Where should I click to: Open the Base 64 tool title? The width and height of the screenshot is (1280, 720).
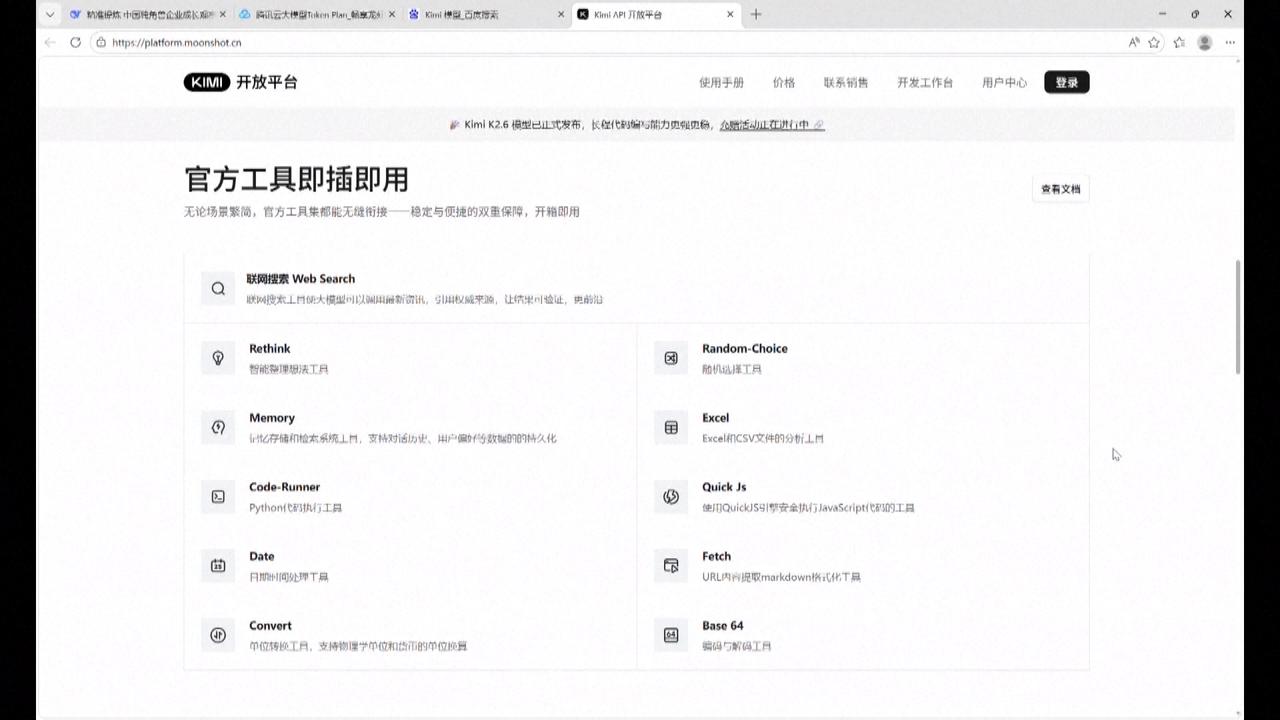(723, 626)
